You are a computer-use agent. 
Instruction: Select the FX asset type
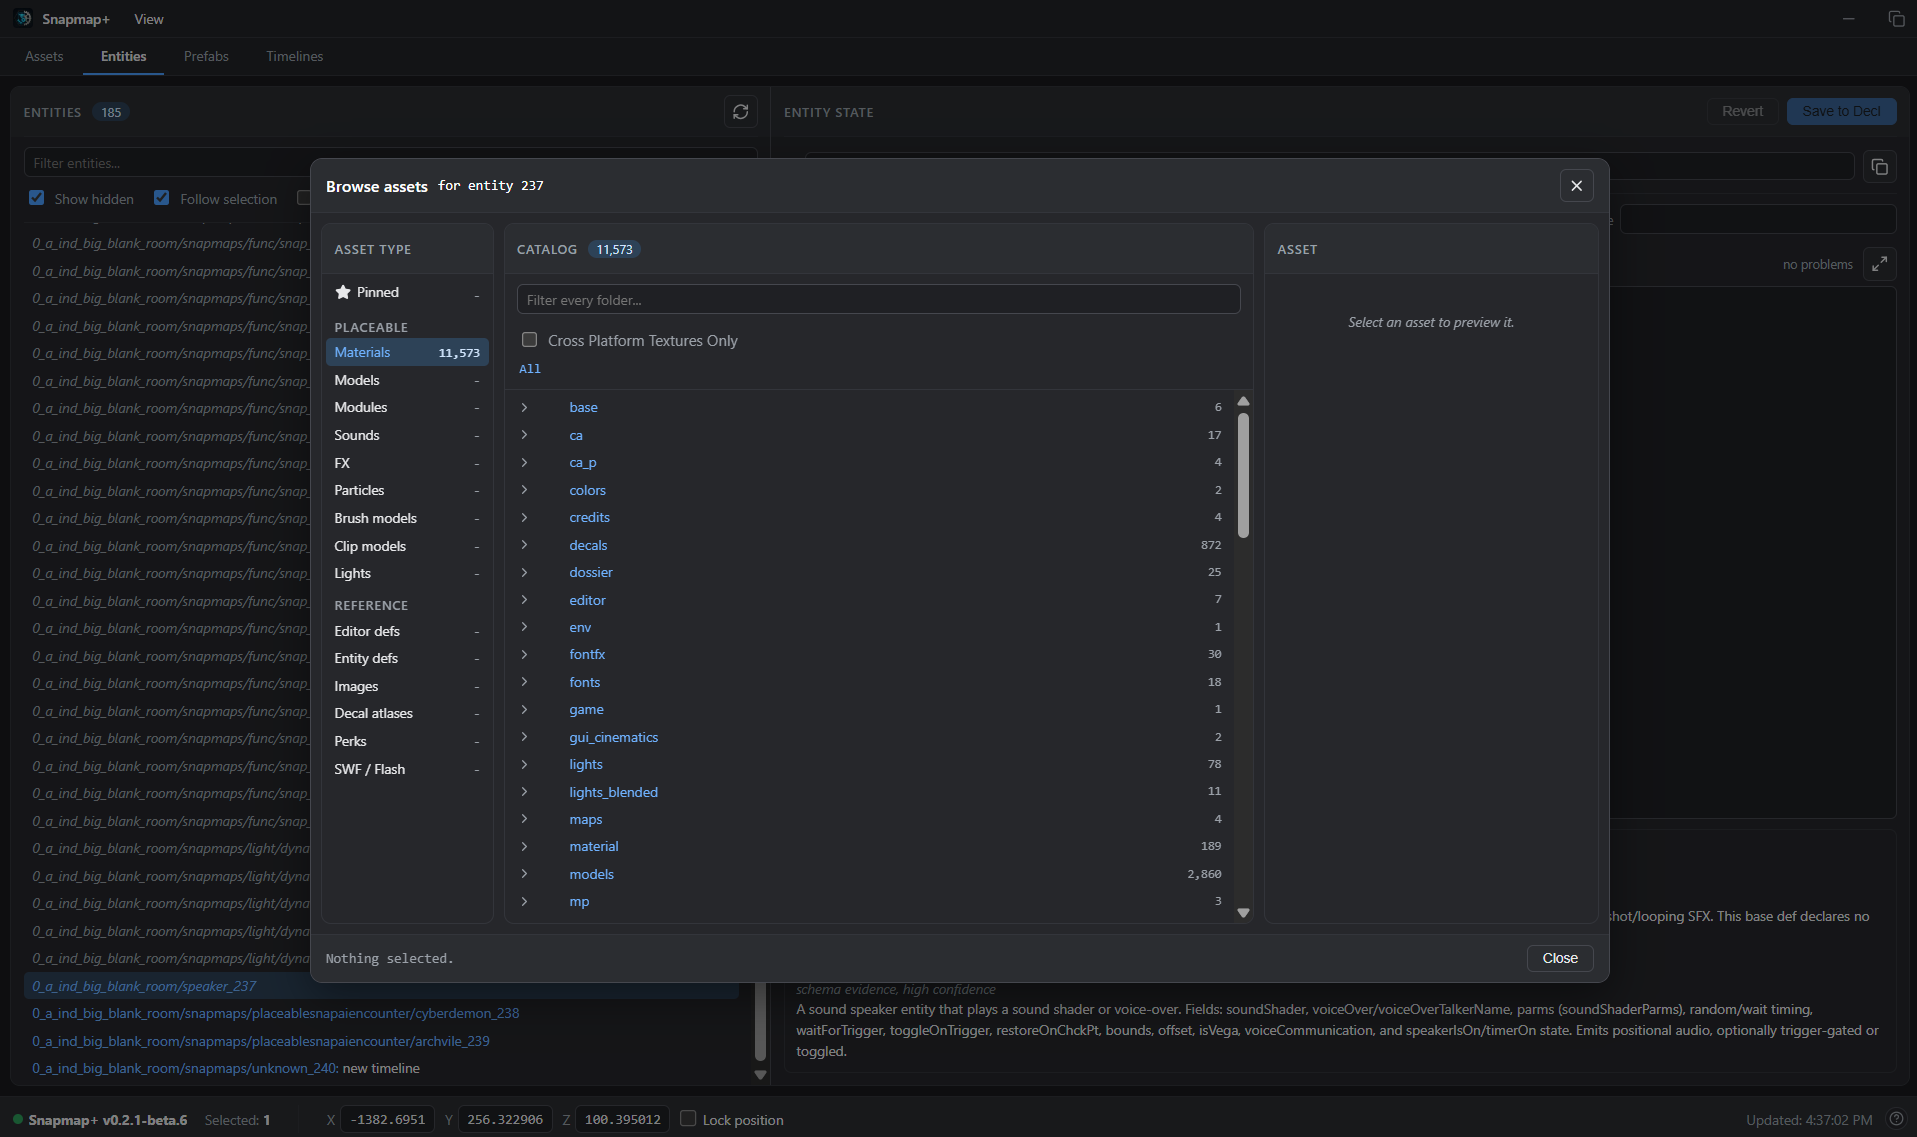[407, 463]
